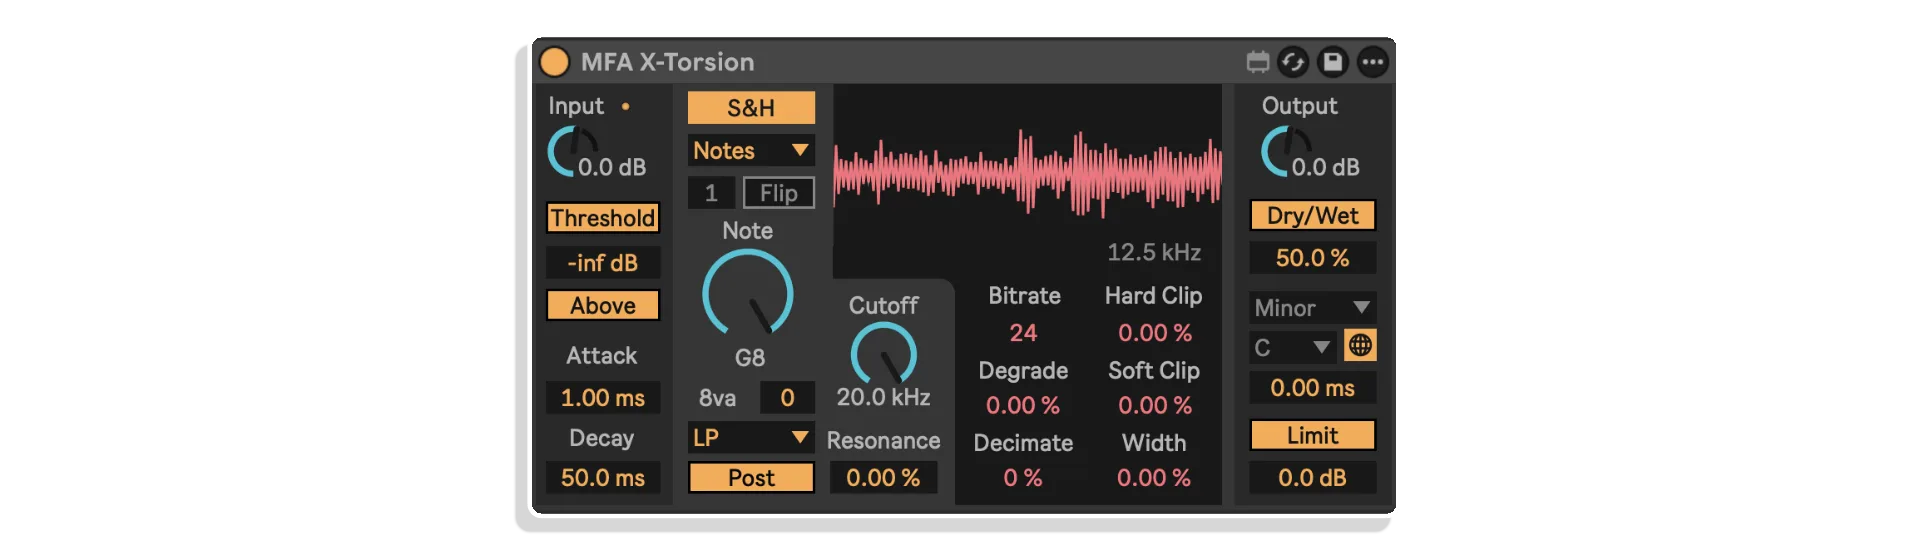Click the MFA X-Torsion title text

[x=668, y=62]
